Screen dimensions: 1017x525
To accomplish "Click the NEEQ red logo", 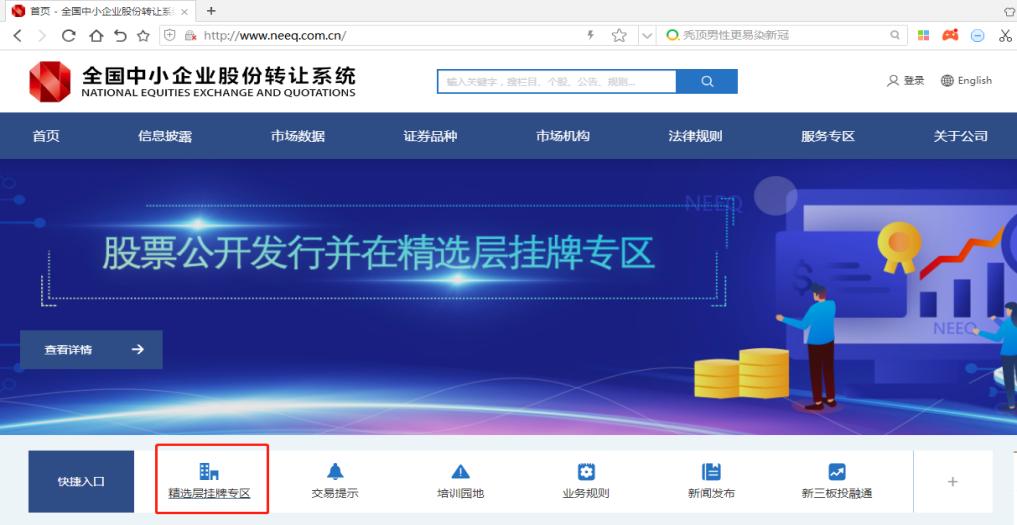I will [50, 82].
